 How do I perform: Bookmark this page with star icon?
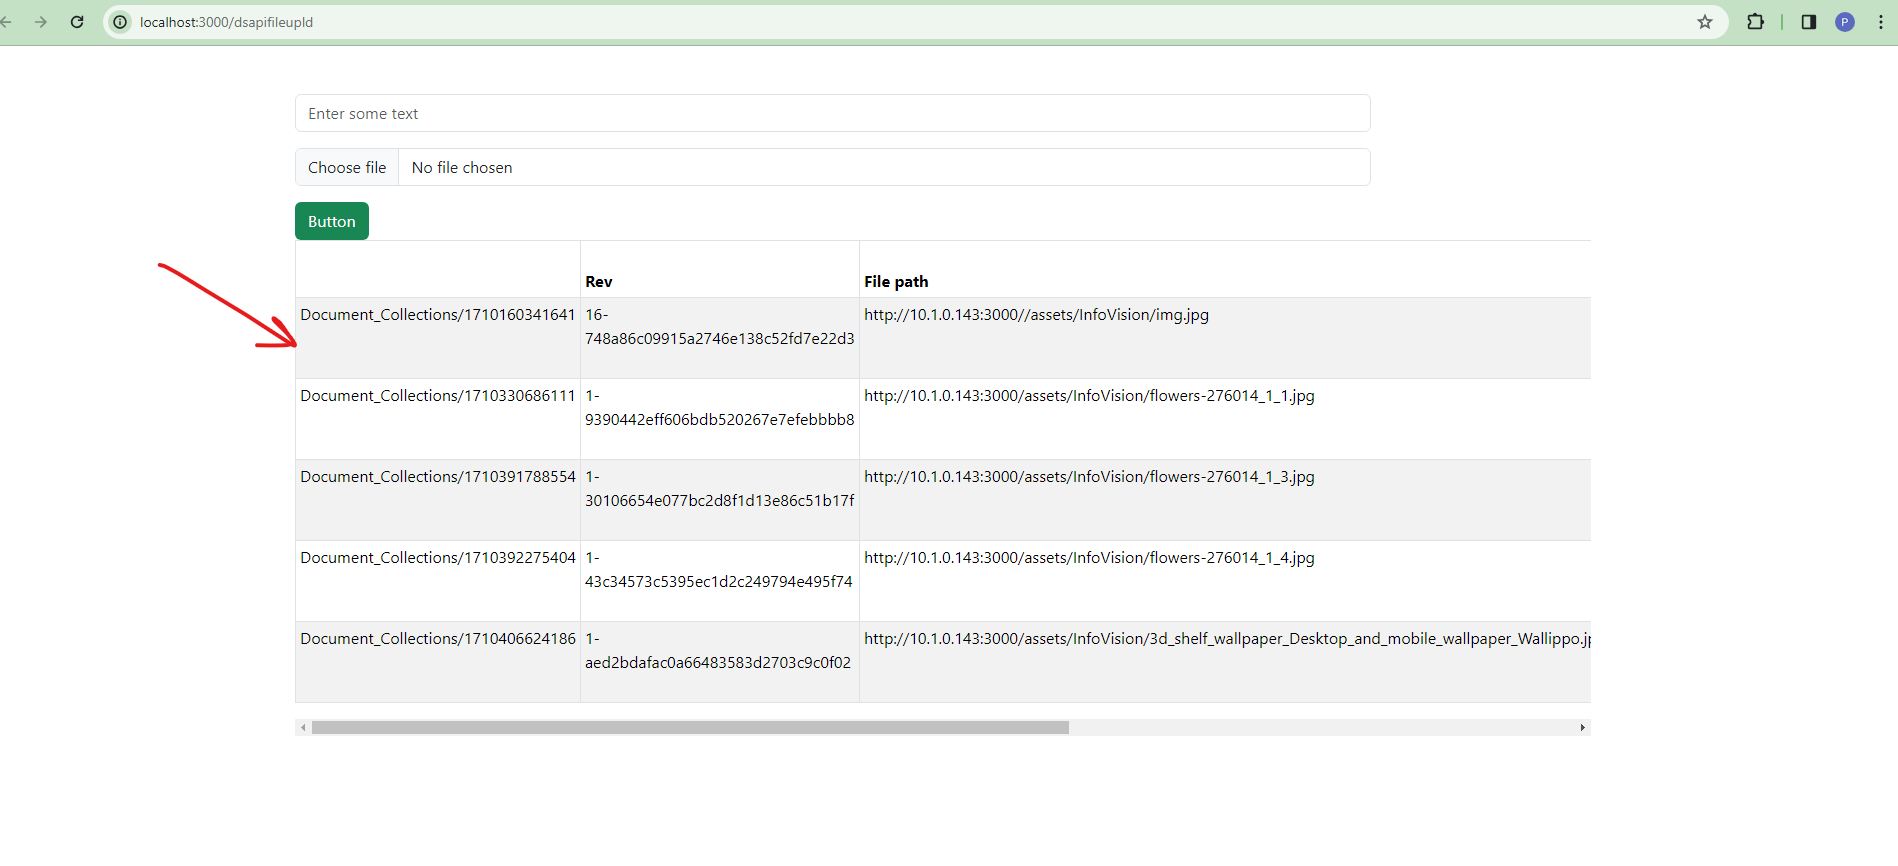1704,22
